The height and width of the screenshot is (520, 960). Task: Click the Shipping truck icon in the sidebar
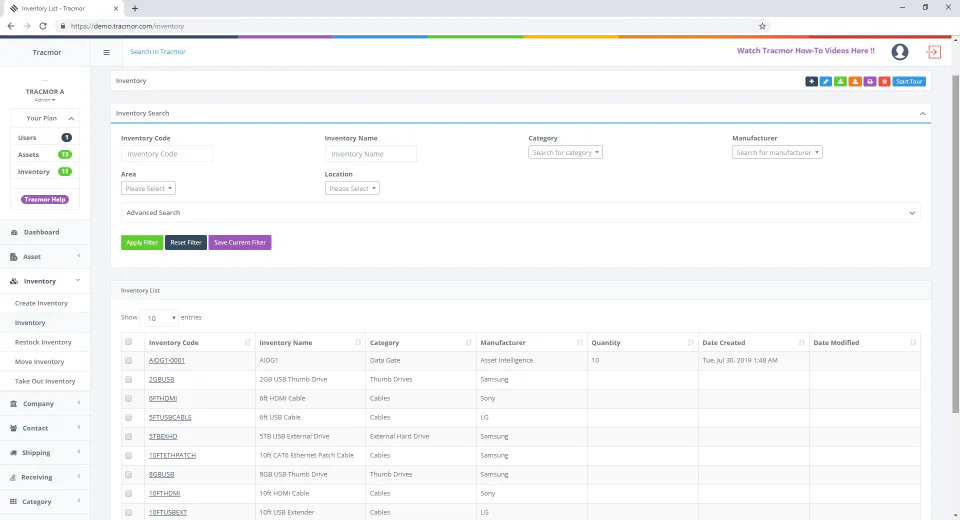pos(13,453)
